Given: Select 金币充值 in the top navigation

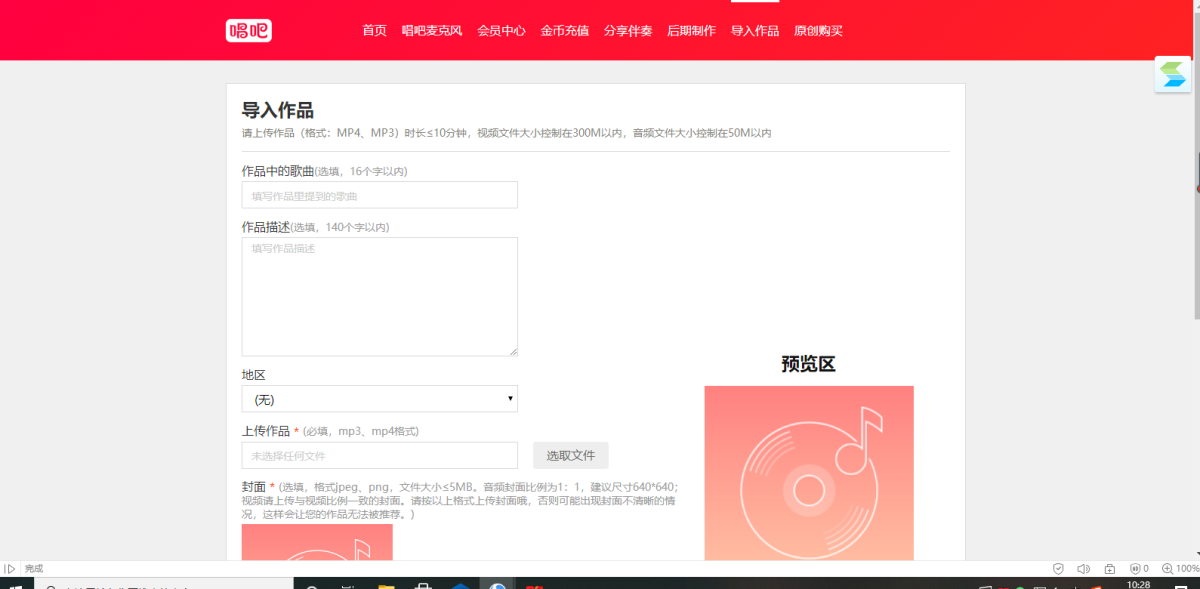Looking at the screenshot, I should [x=565, y=31].
